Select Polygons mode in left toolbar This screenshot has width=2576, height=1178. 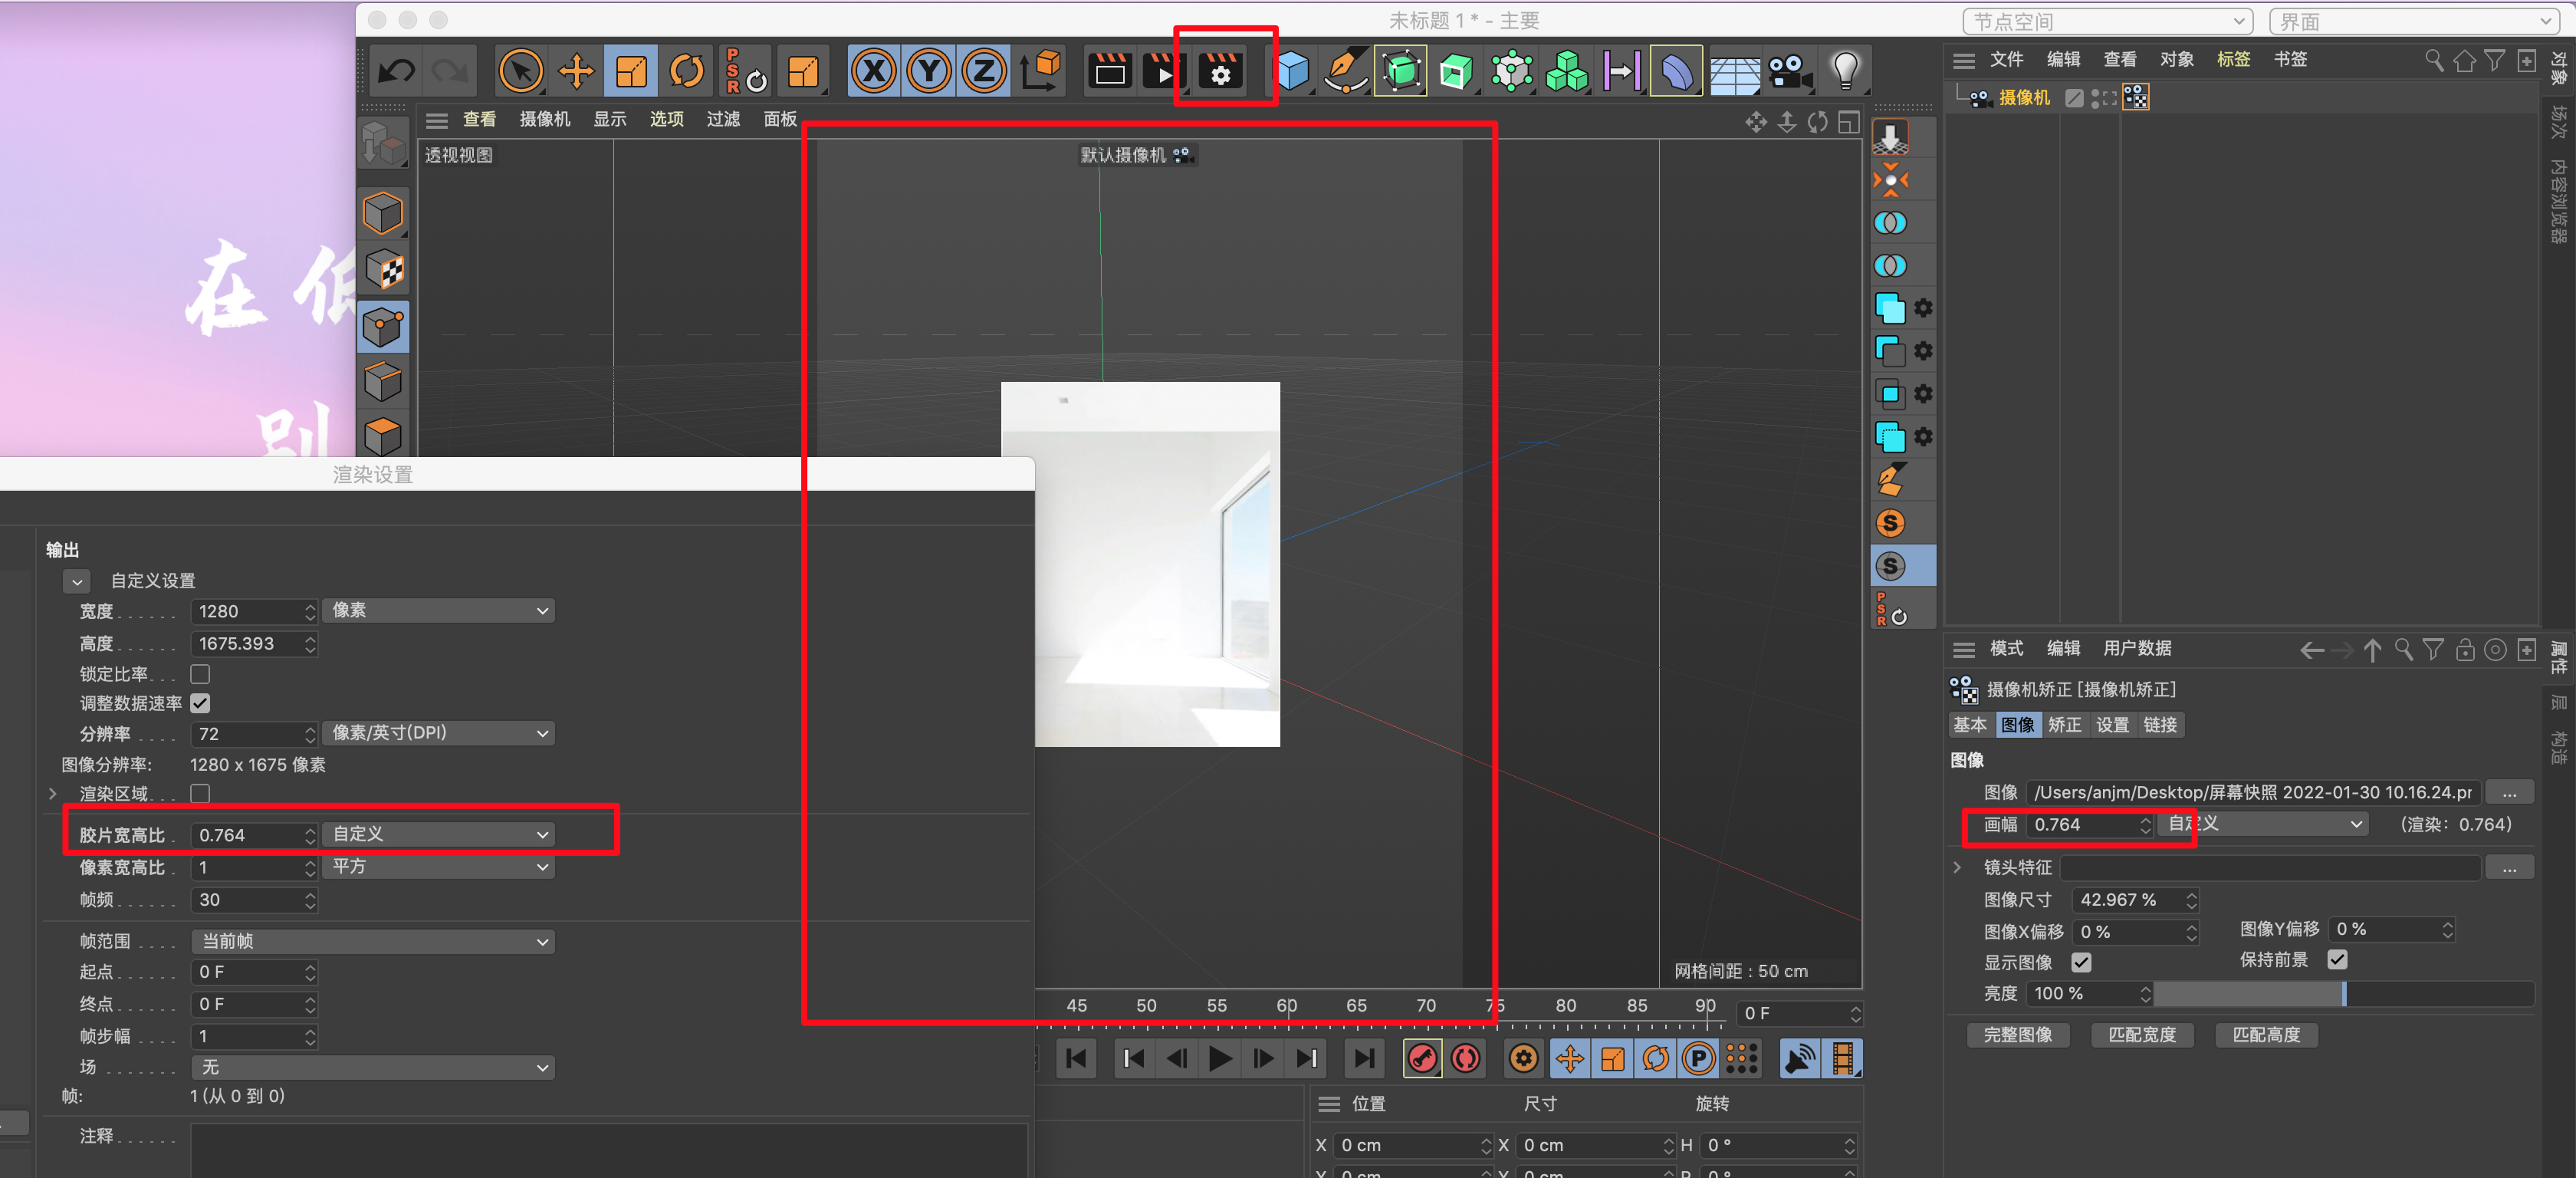pyautogui.click(x=383, y=436)
